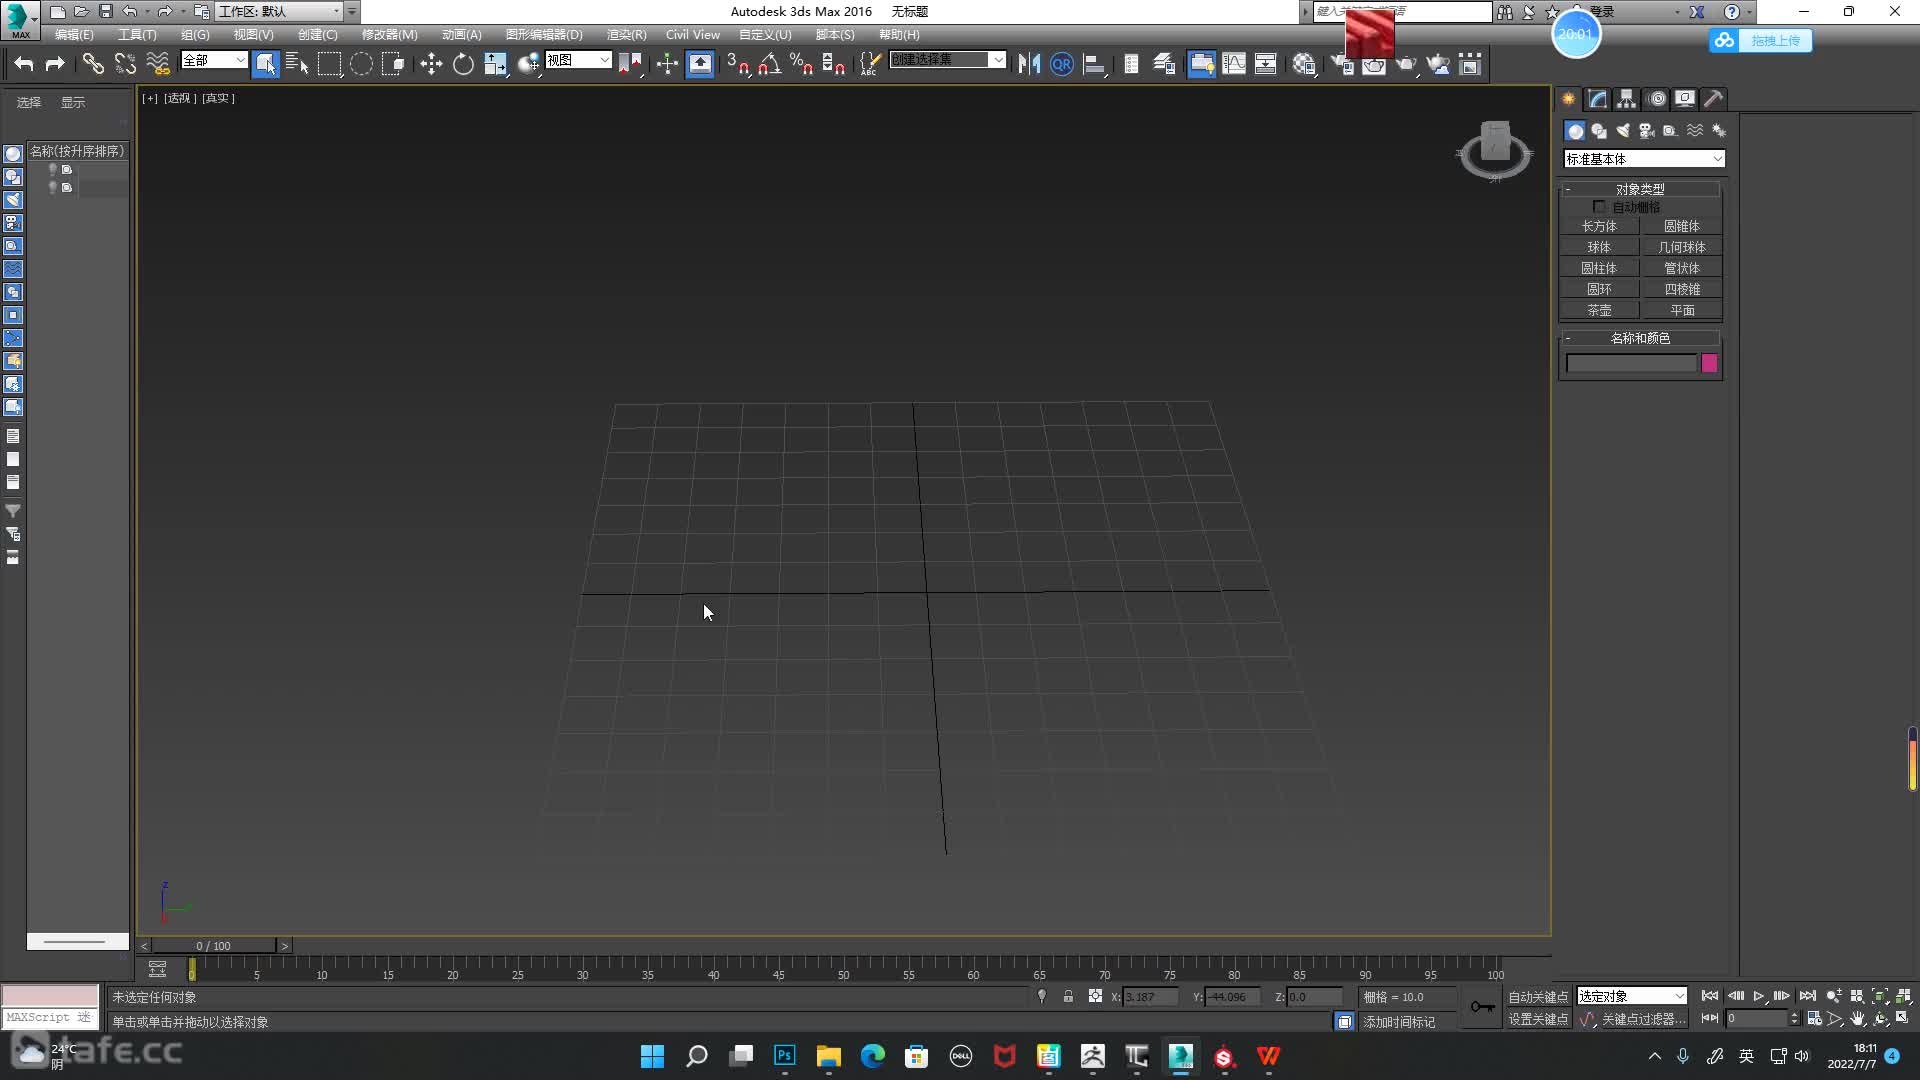The width and height of the screenshot is (1920, 1080).
Task: Toggle 自动关键点 auto key mode
Action: 1538,997
